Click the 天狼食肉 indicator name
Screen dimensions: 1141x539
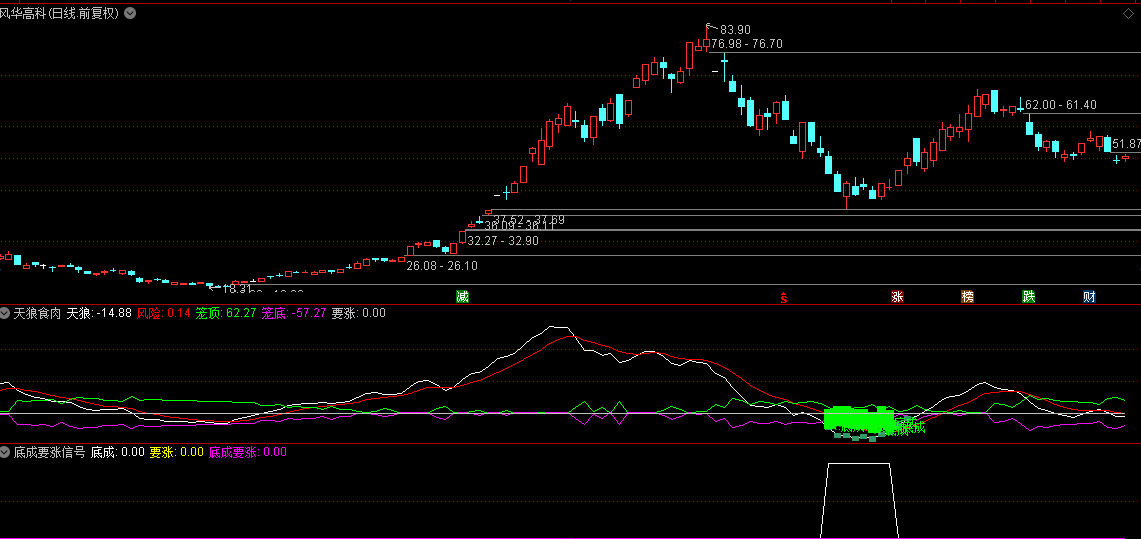(x=37, y=314)
